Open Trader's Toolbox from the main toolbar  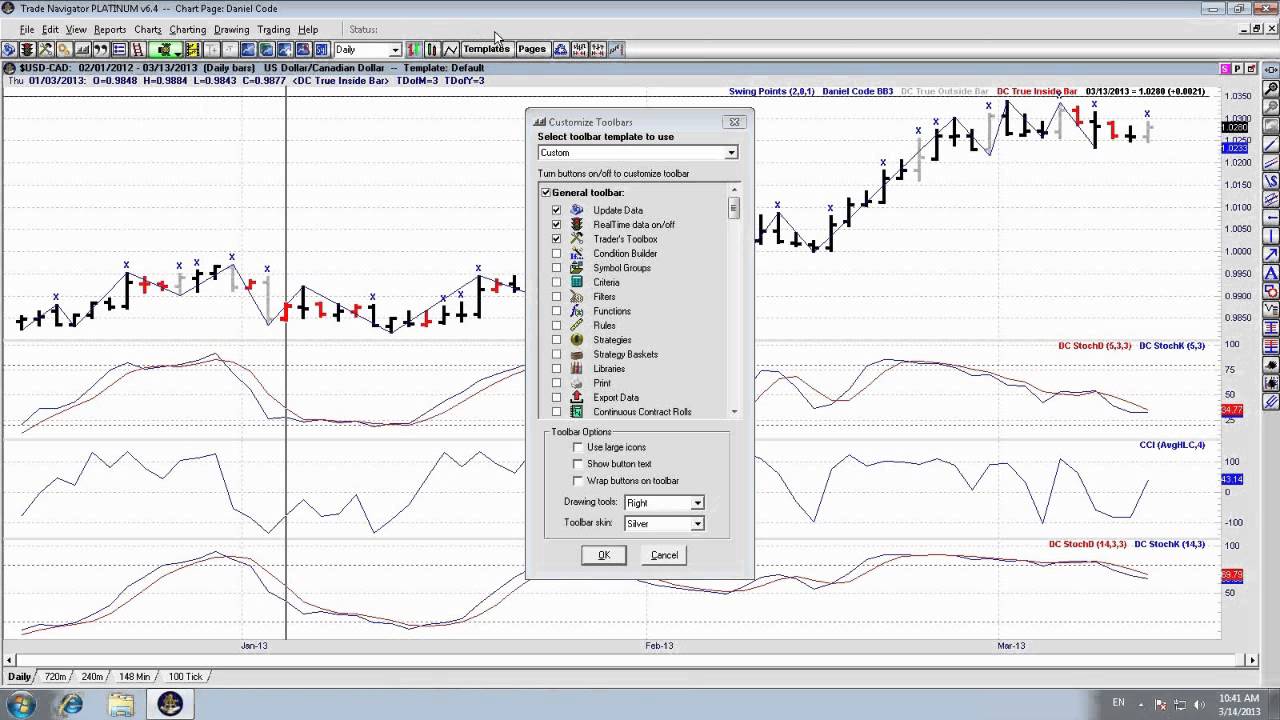click(x=46, y=49)
